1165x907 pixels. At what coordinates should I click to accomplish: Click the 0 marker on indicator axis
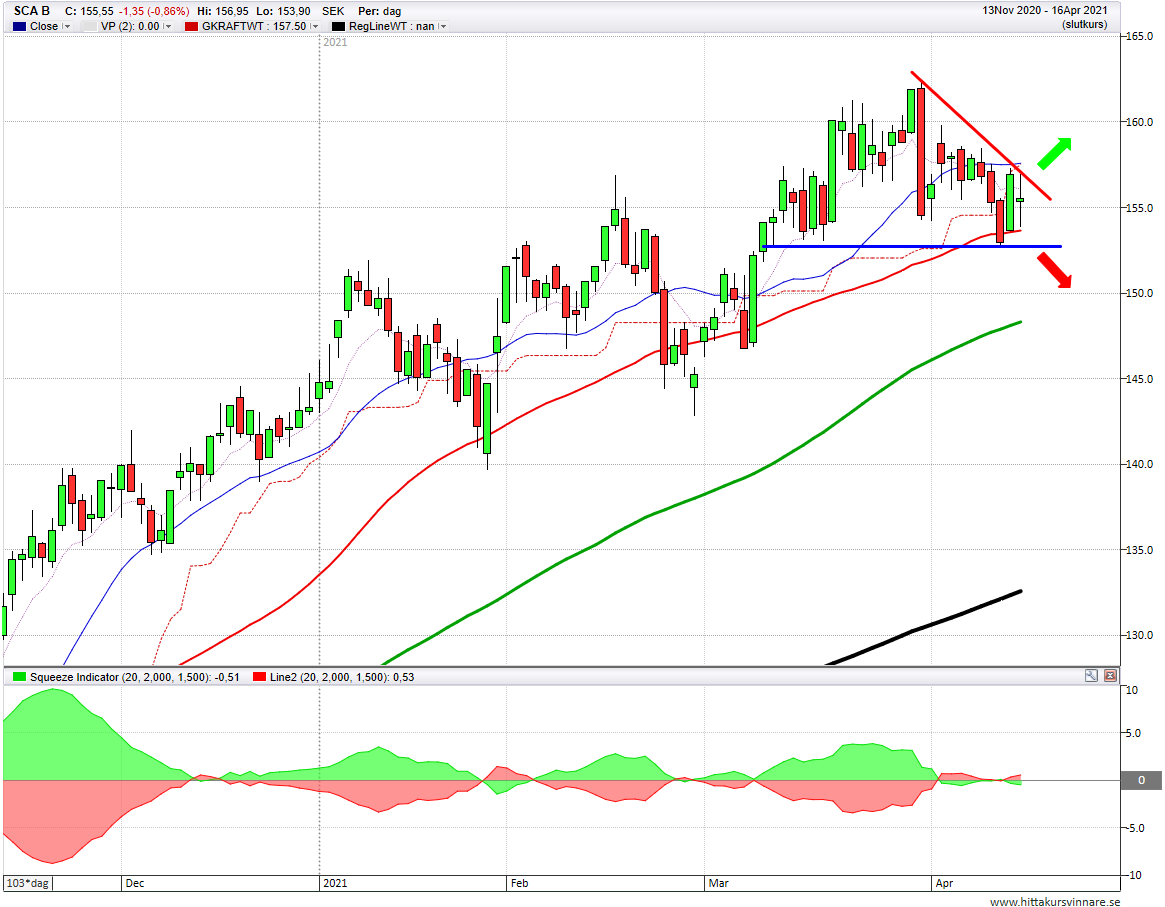[x=1141, y=780]
